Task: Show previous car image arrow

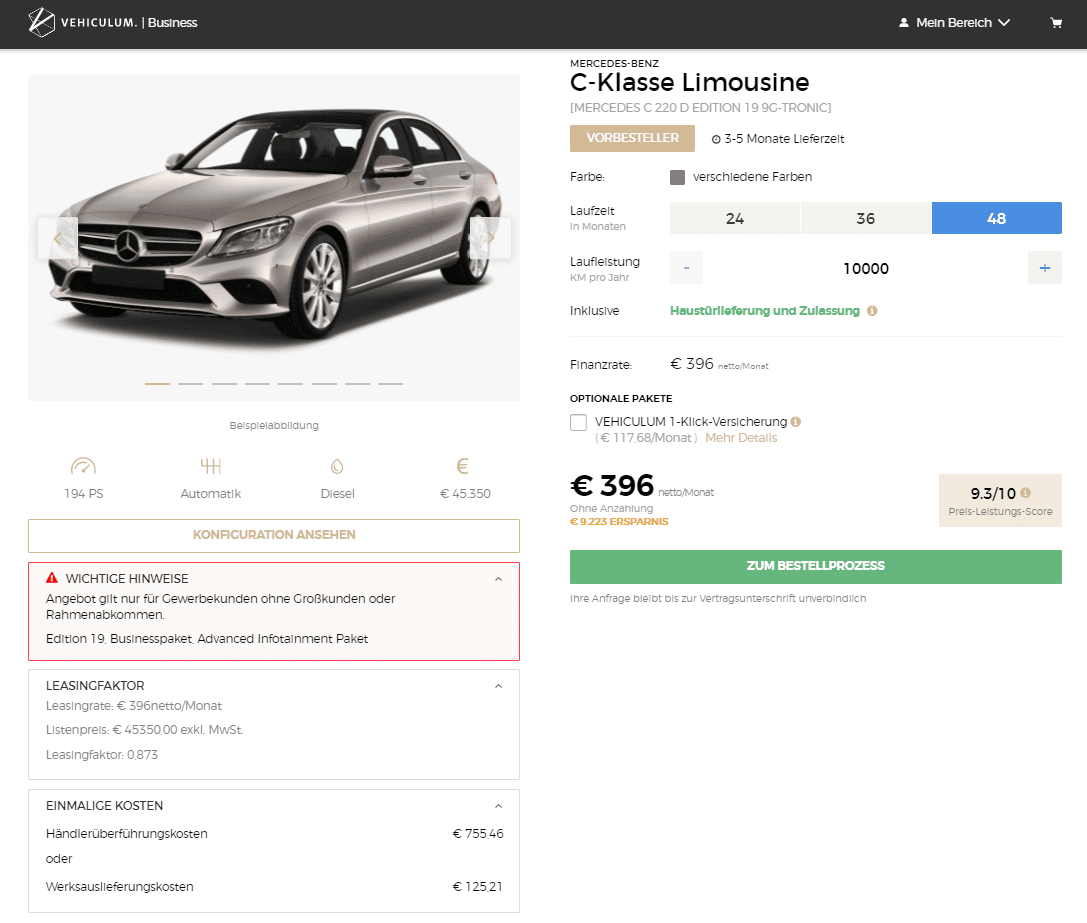Action: tap(58, 238)
